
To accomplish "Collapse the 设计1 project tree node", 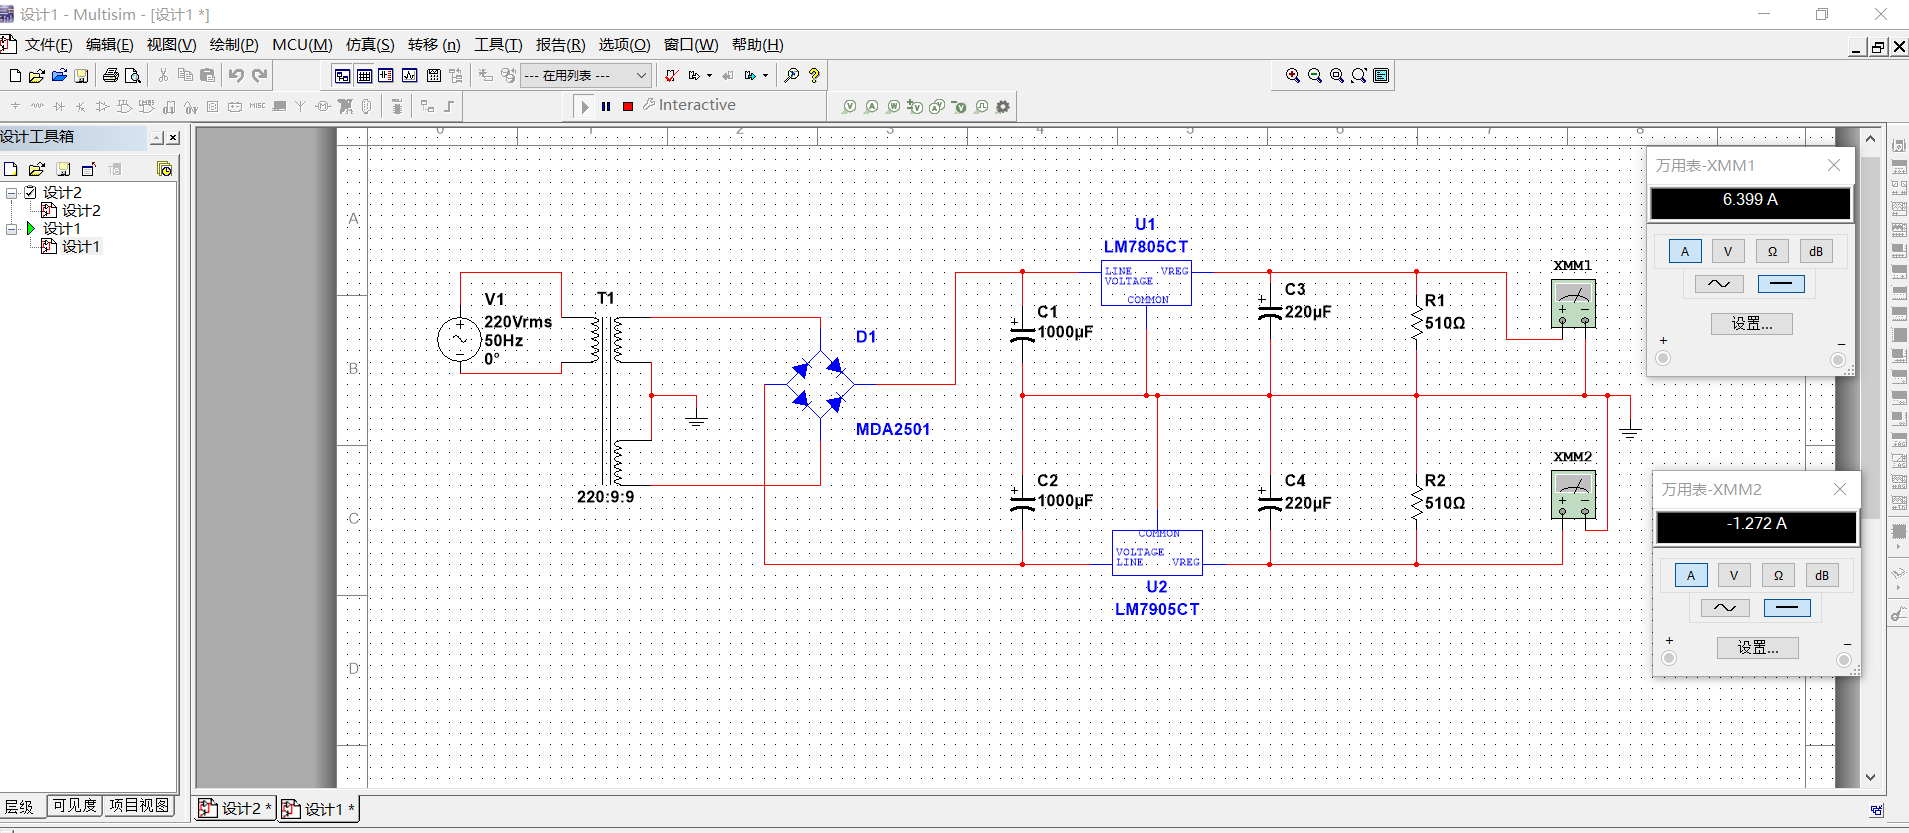I will (x=12, y=229).
